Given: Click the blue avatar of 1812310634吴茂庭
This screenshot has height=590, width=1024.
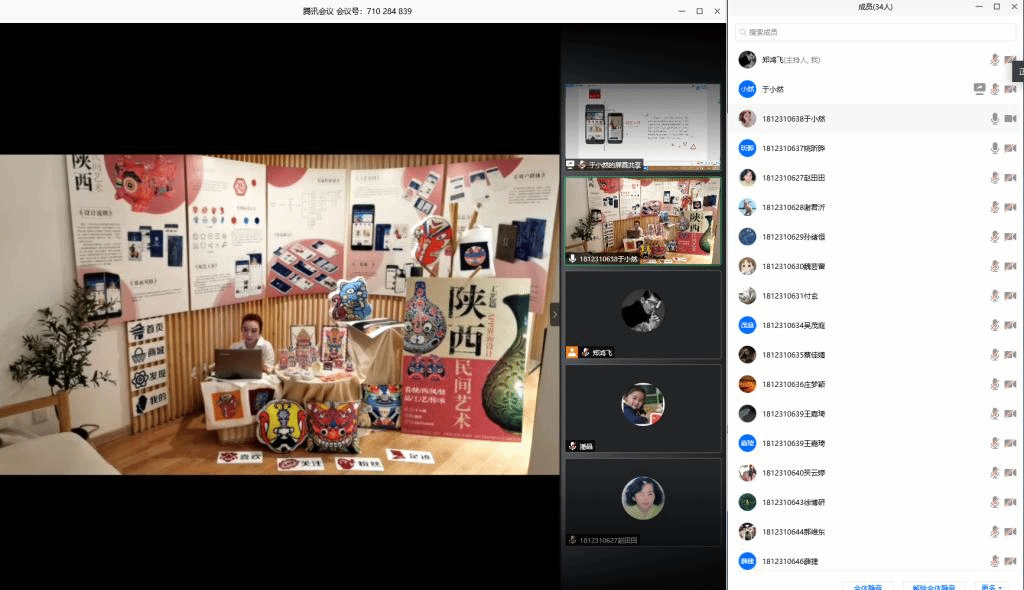Looking at the screenshot, I should pyautogui.click(x=747, y=325).
